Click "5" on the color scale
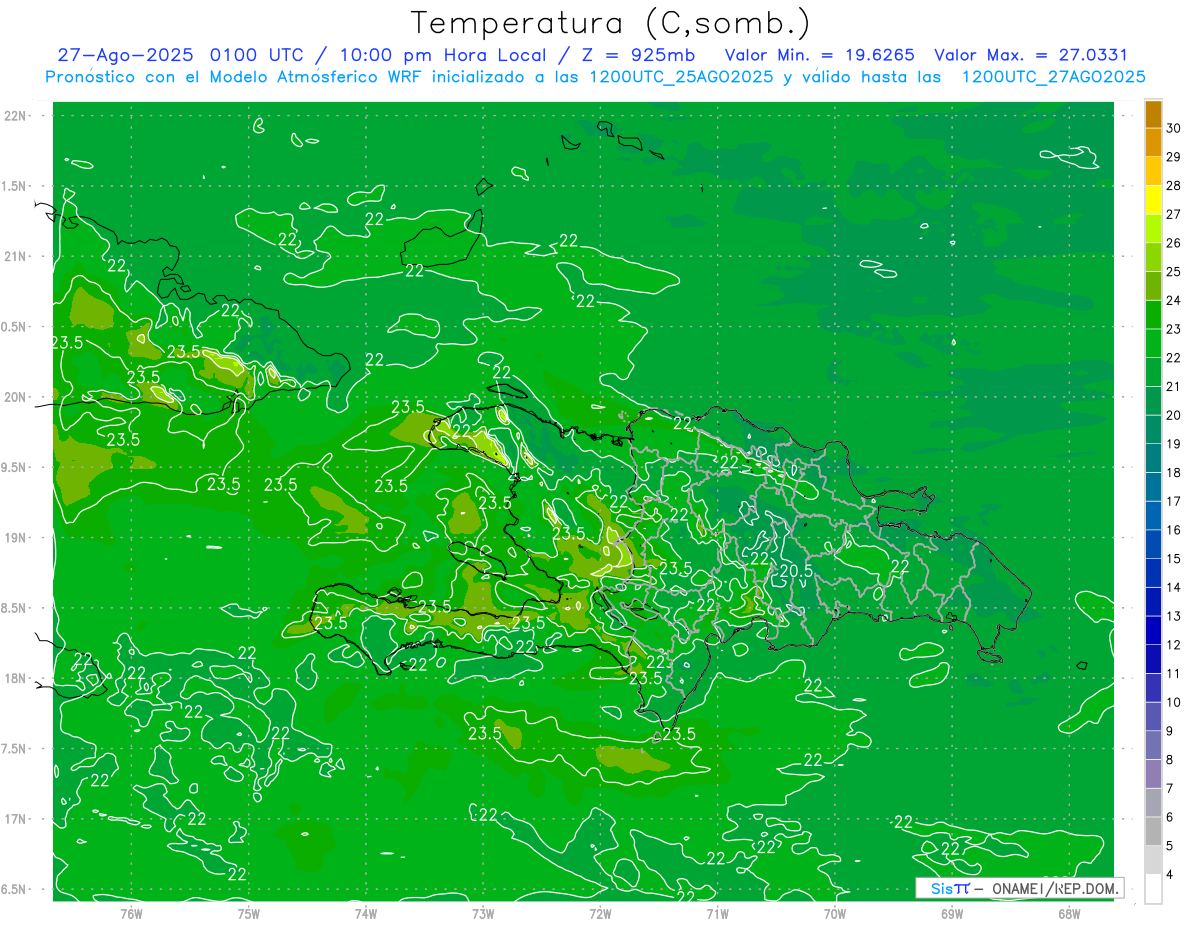Viewport: 1200px width, 927px height. click(x=1170, y=845)
